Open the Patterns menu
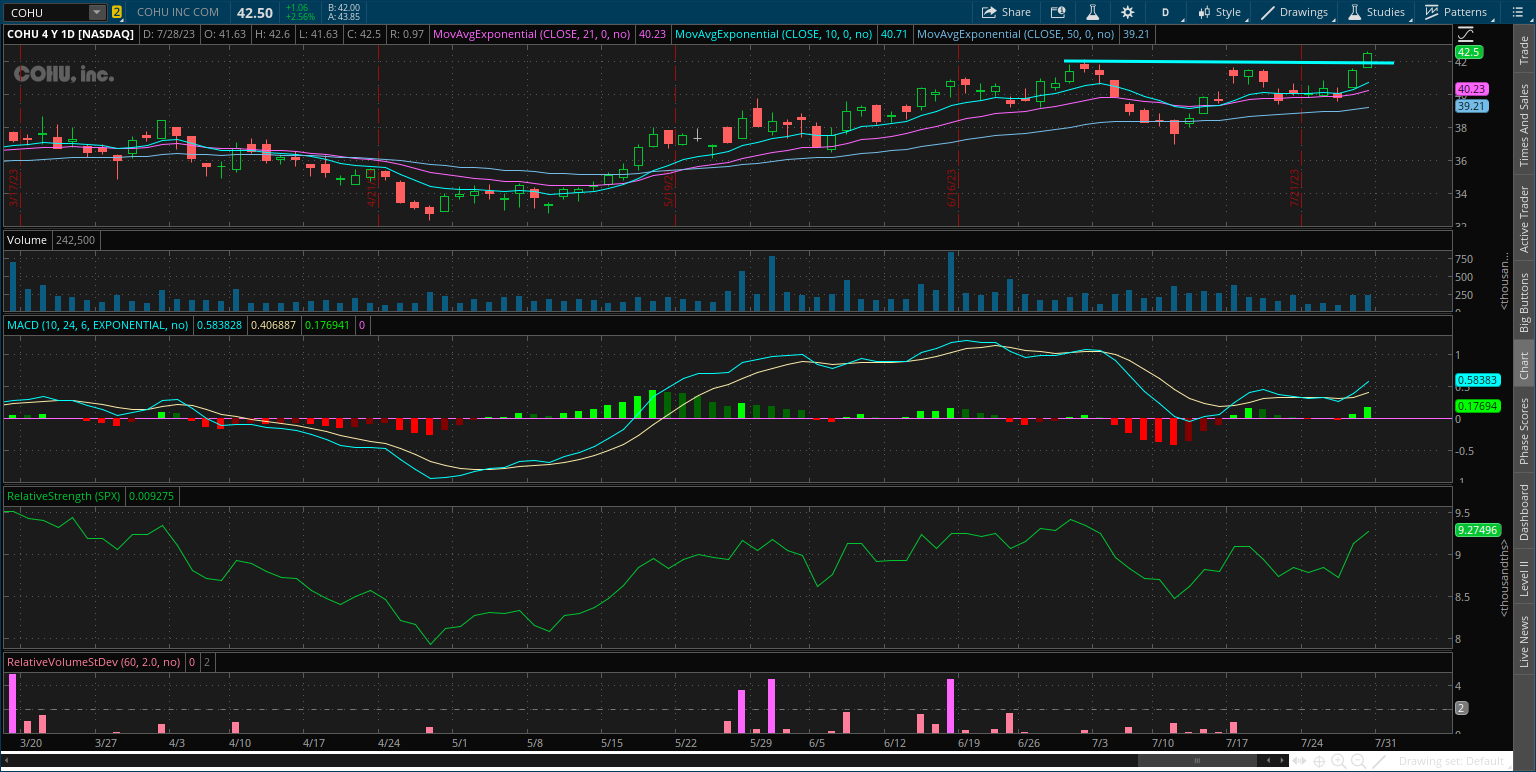1536x772 pixels. [x=1456, y=12]
